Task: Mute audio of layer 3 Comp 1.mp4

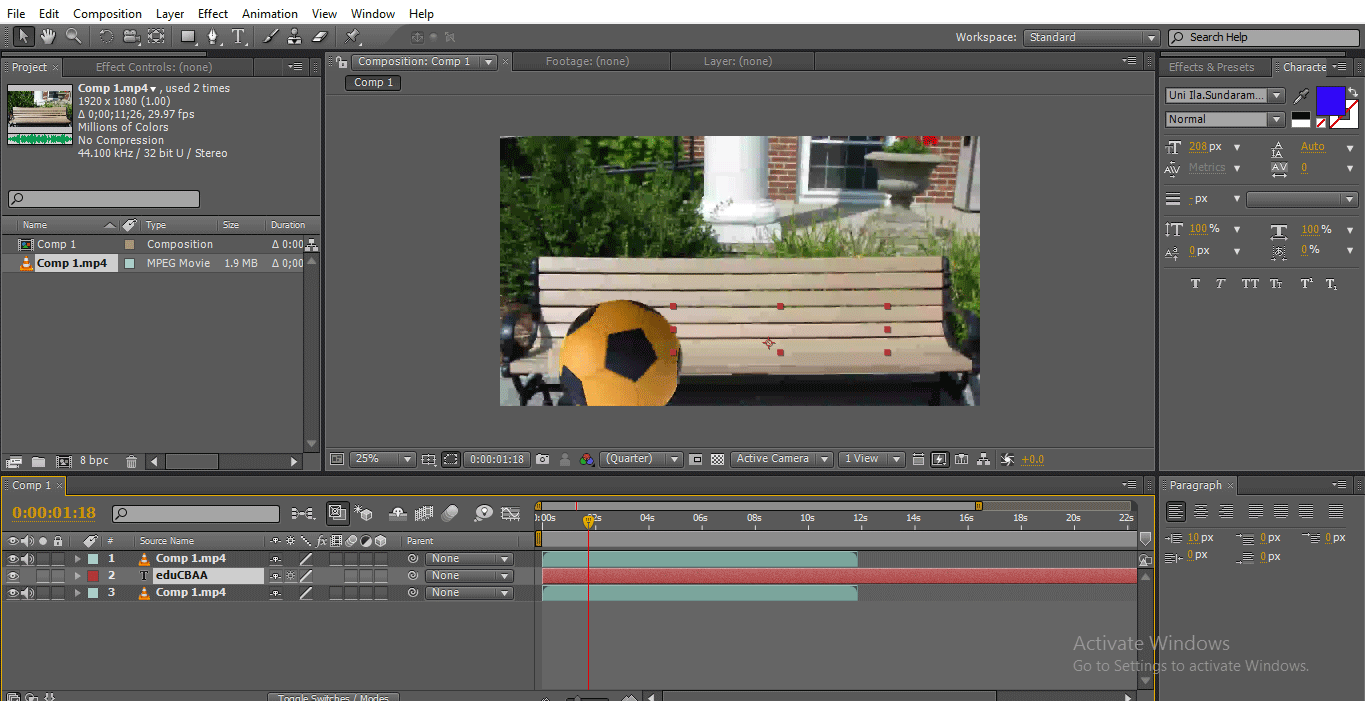Action: (x=27, y=593)
